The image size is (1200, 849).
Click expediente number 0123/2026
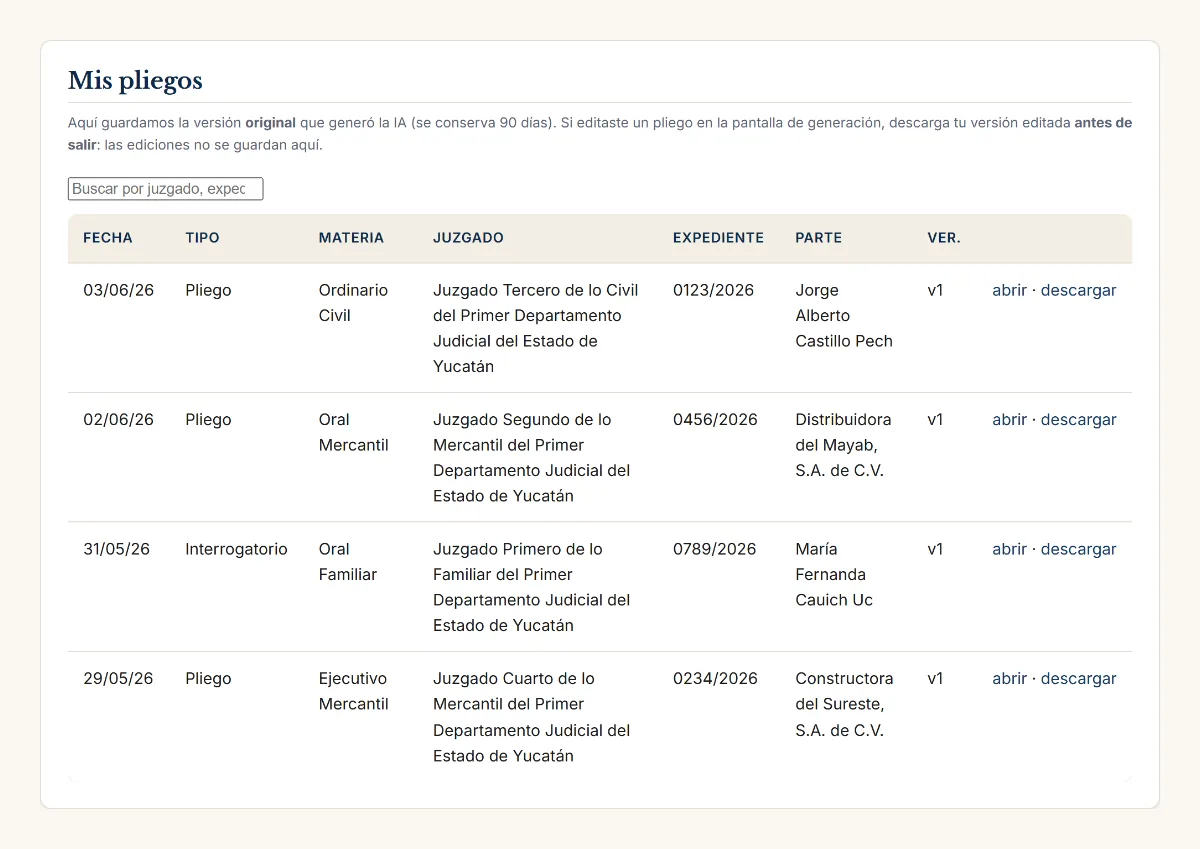(x=714, y=290)
